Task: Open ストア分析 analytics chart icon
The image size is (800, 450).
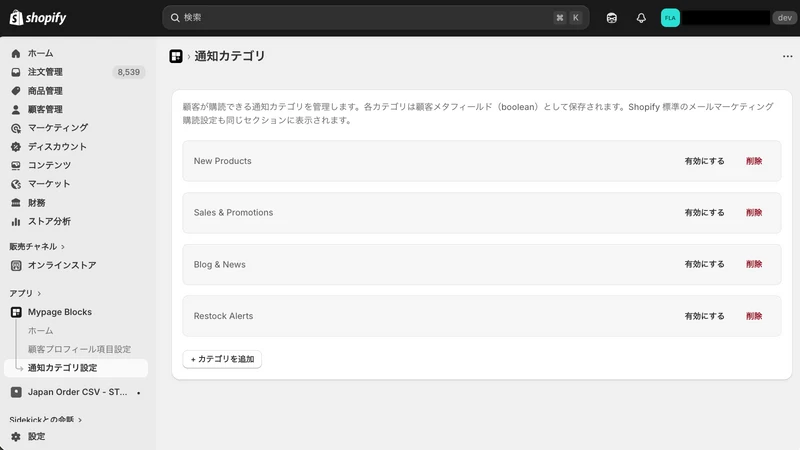Action: click(x=16, y=221)
